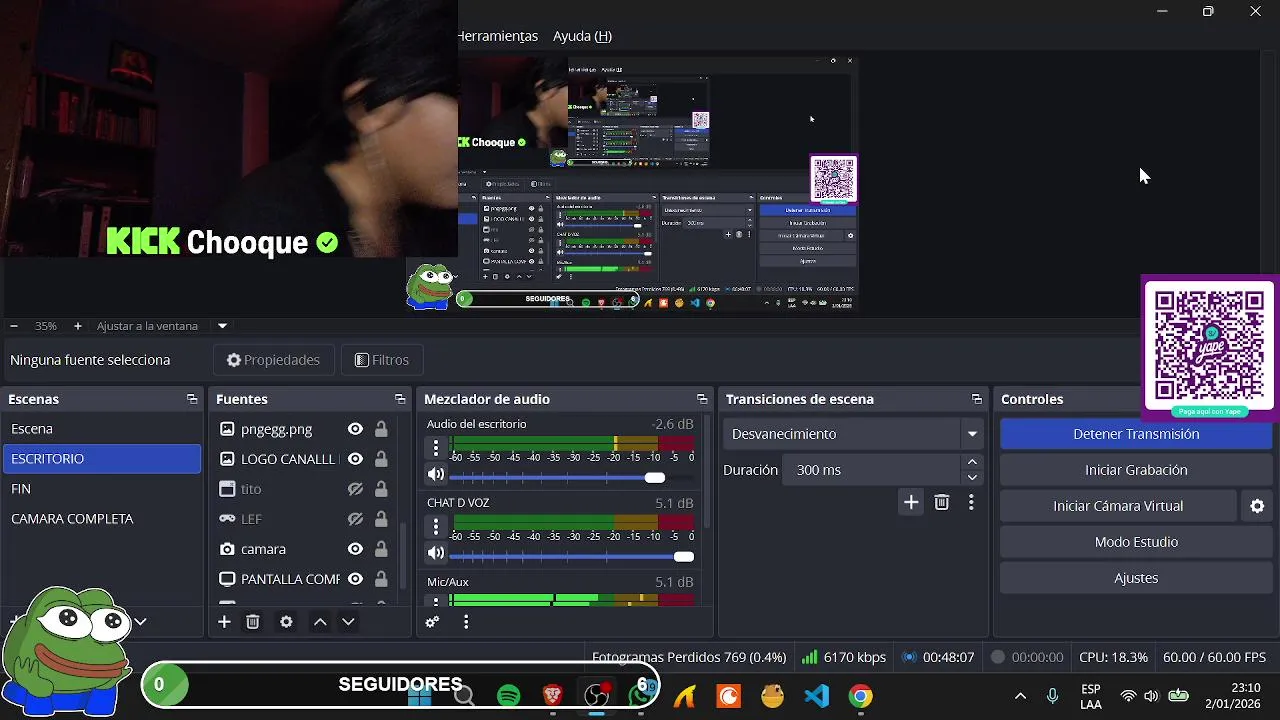Select the CAMARA COMPLETA scene
This screenshot has height=720, width=1280.
[x=101, y=519]
